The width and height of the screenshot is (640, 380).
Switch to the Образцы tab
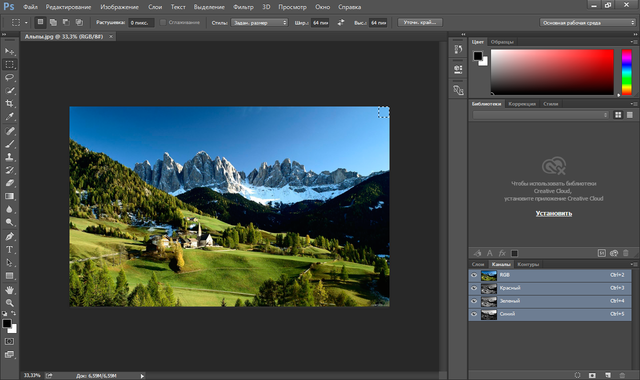click(x=502, y=42)
